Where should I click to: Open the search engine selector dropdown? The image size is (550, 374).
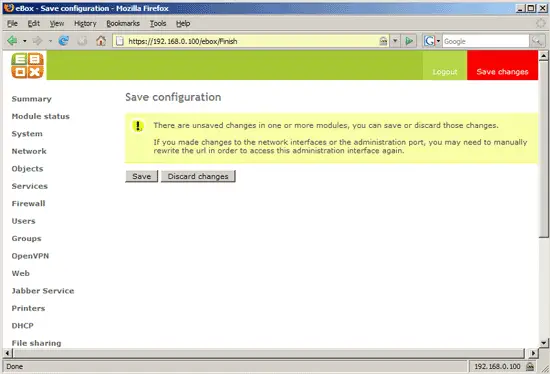pos(438,41)
